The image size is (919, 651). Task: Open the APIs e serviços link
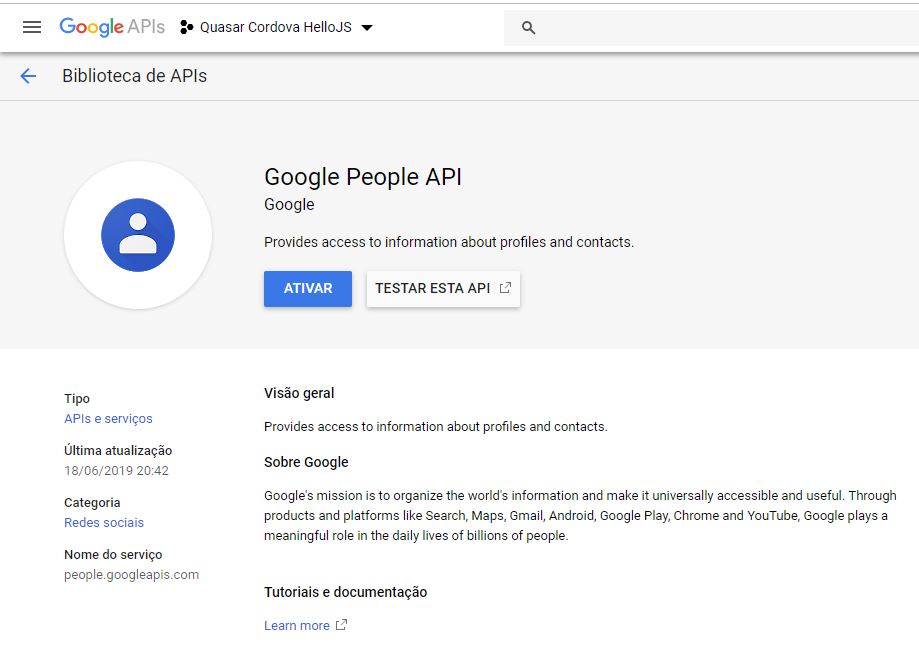click(x=108, y=419)
